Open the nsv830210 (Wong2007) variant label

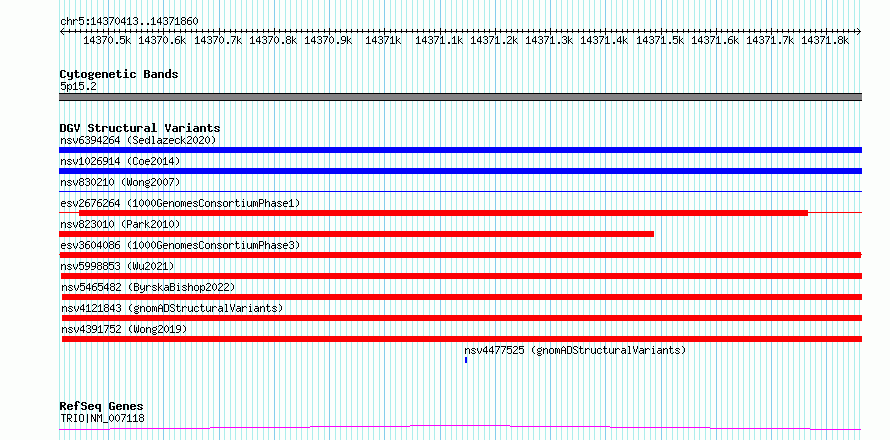(120, 182)
